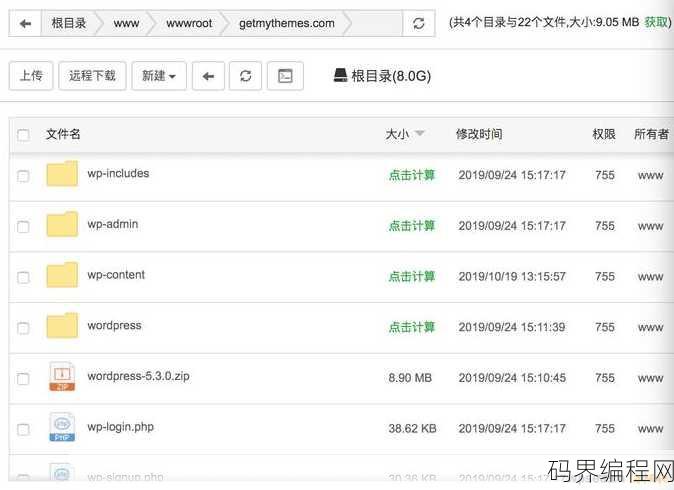Click owner www in wp-admin row
Viewport: 674px width, 490px height.
click(x=651, y=227)
